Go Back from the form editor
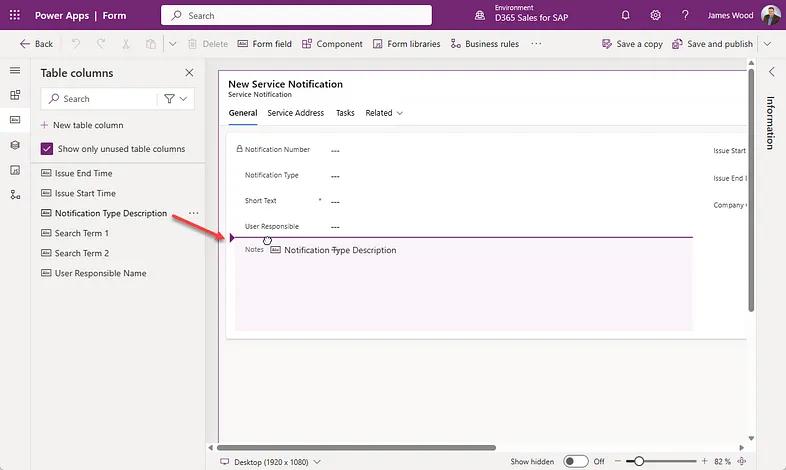786x470 pixels. coord(36,44)
